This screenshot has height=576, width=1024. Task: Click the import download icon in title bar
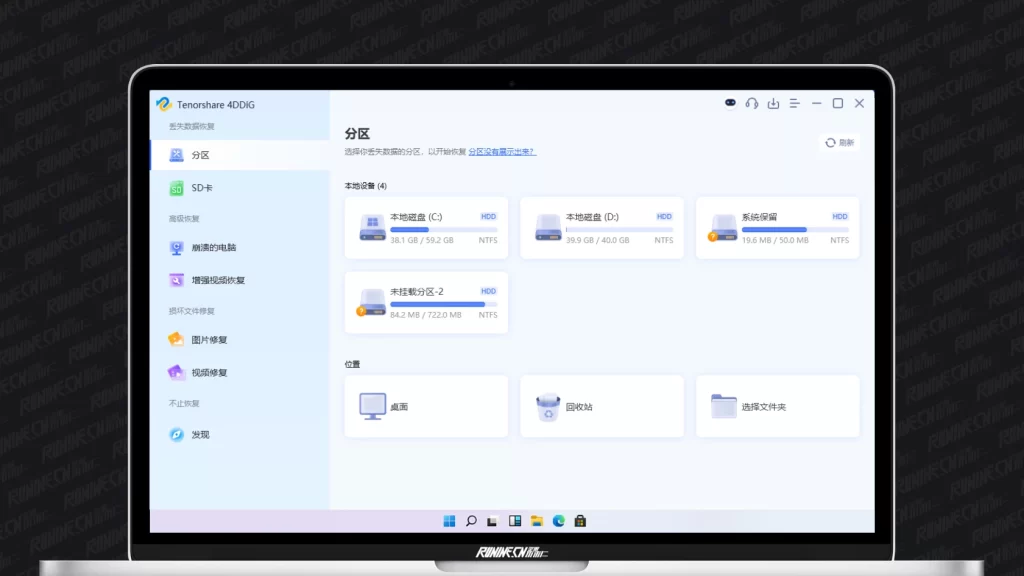[773, 103]
